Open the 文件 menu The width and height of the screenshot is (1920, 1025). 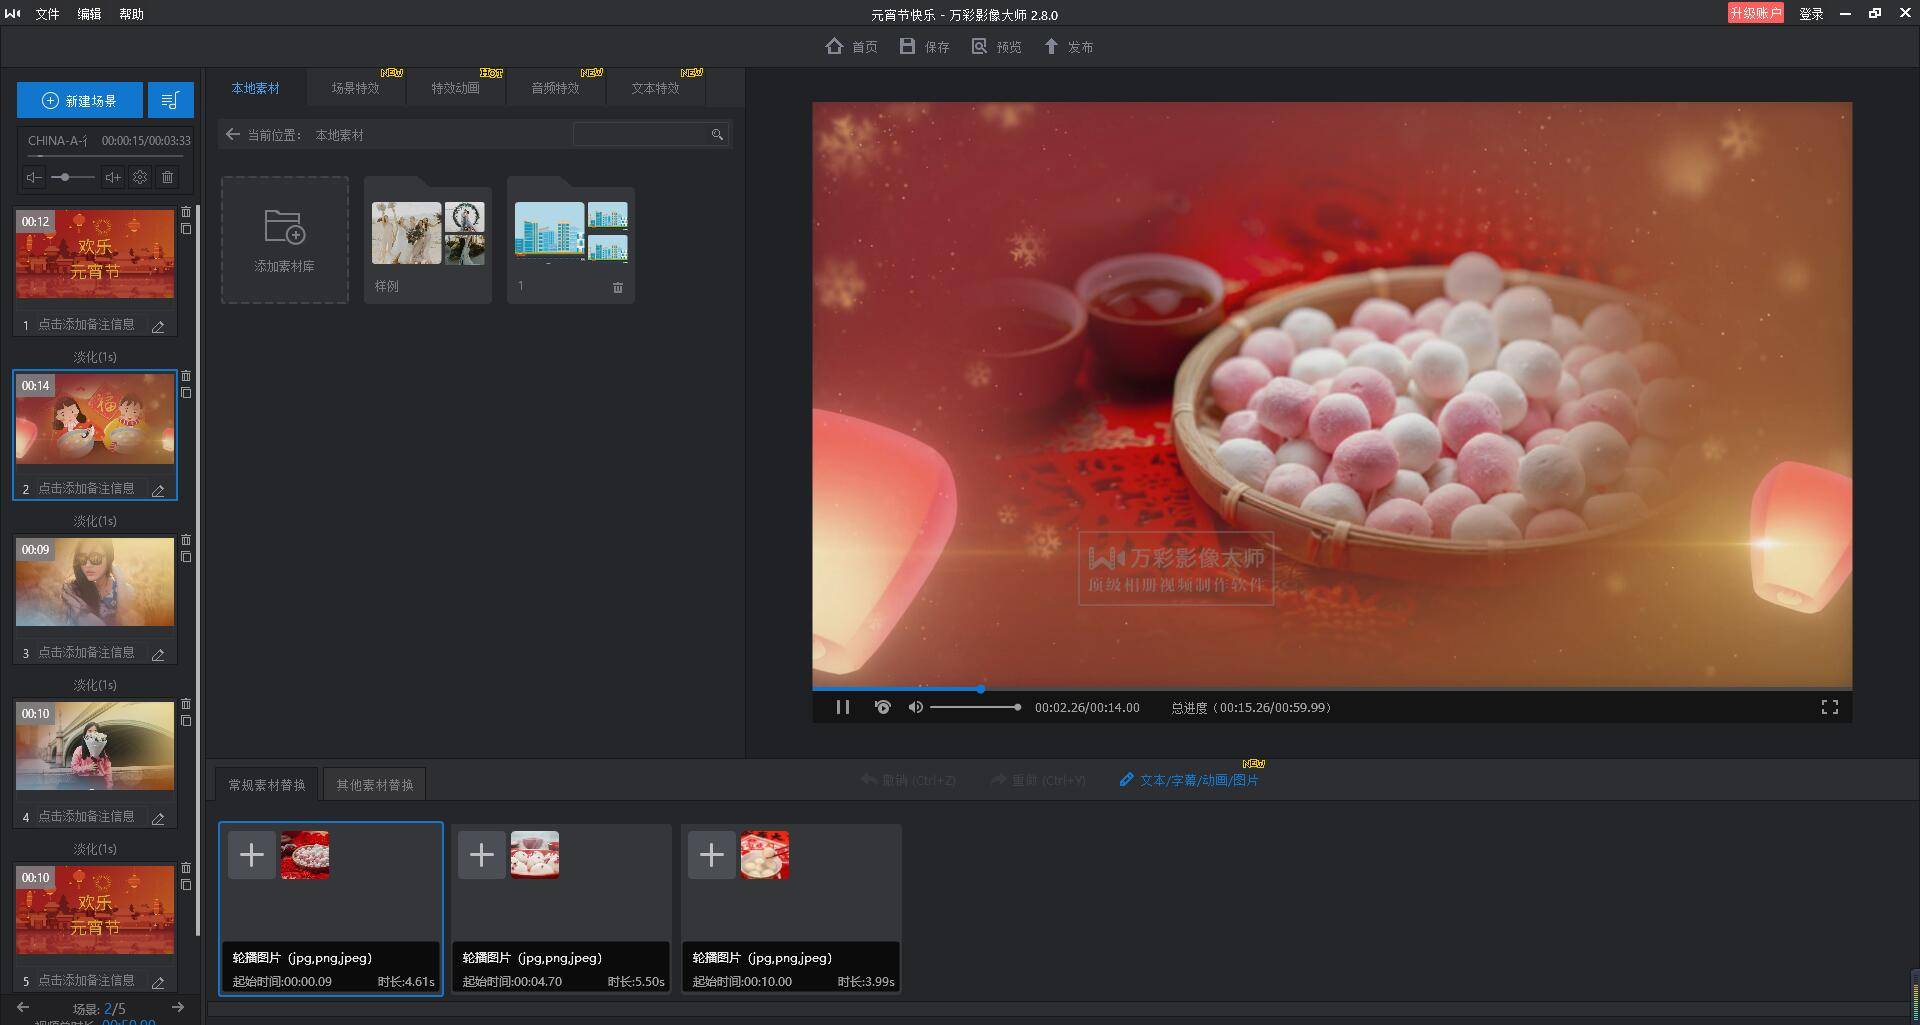(47, 14)
